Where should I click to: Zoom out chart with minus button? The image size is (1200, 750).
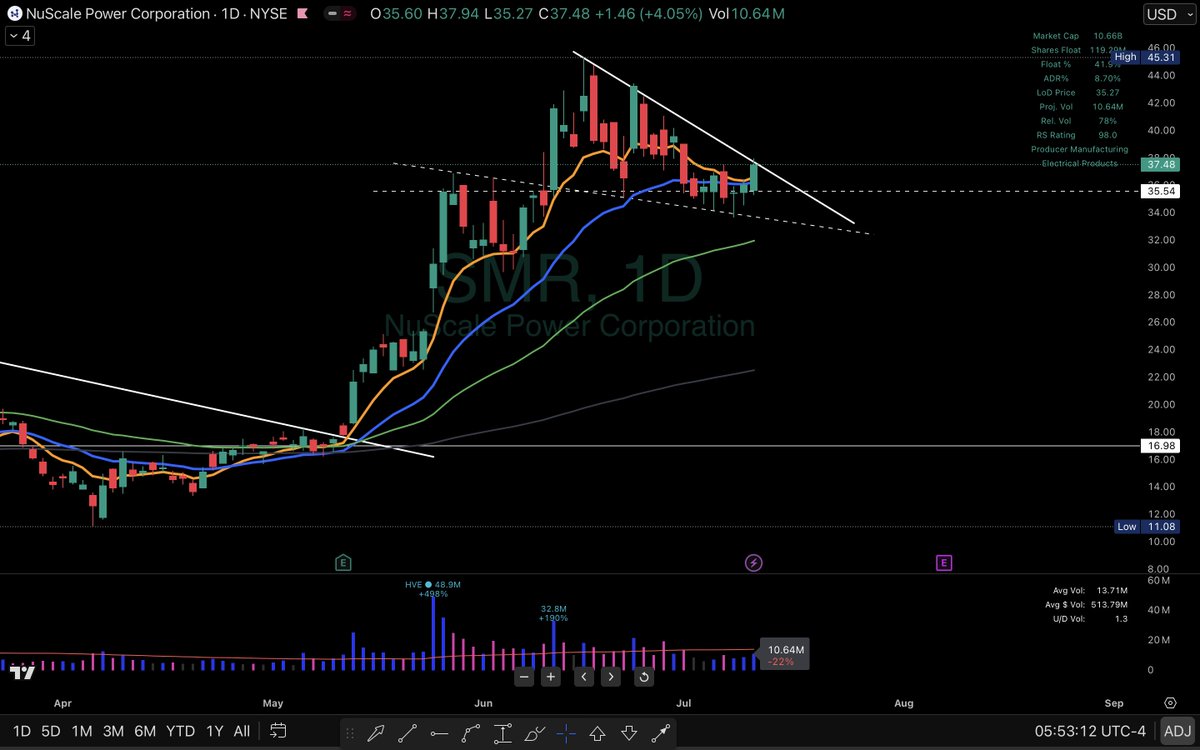523,677
